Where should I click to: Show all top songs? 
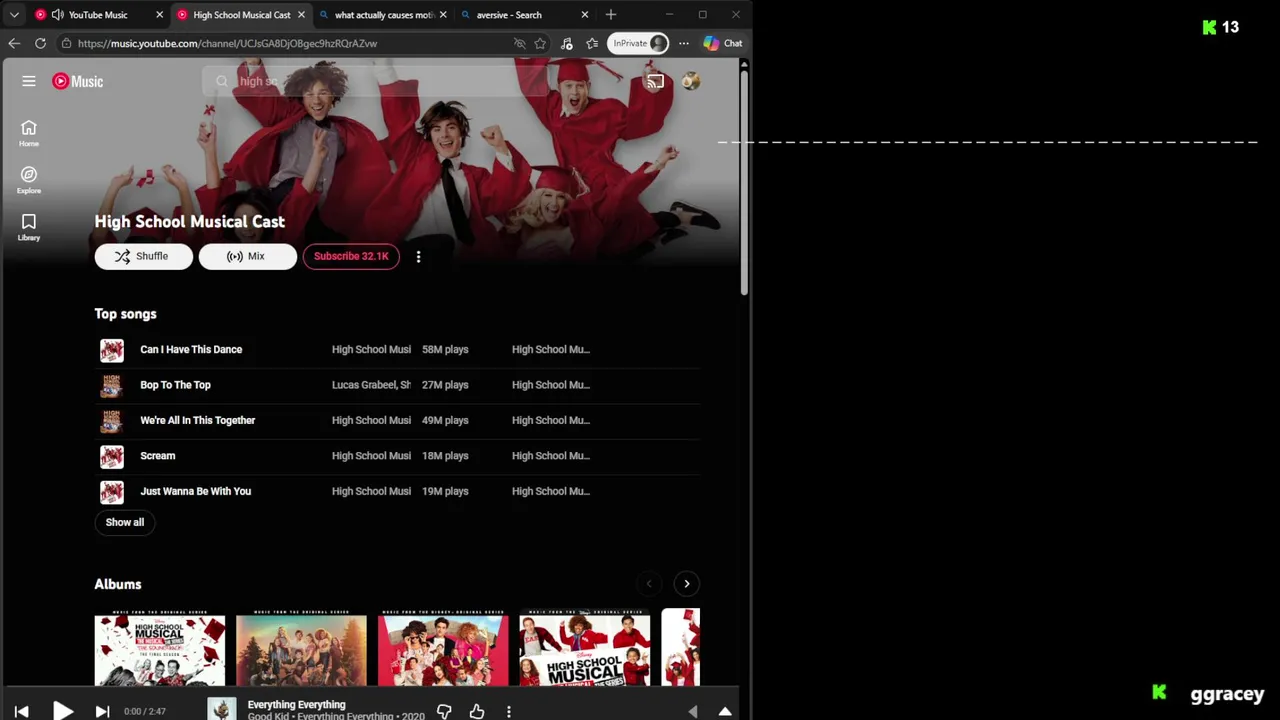point(125,522)
